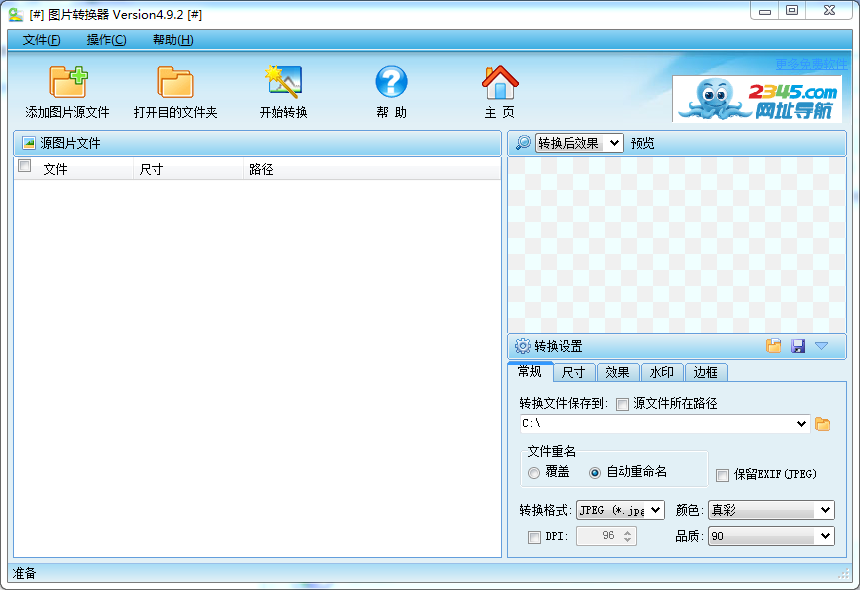Open the 帮助(H) menu
Viewport: 860px width, 590px height.
pos(173,39)
